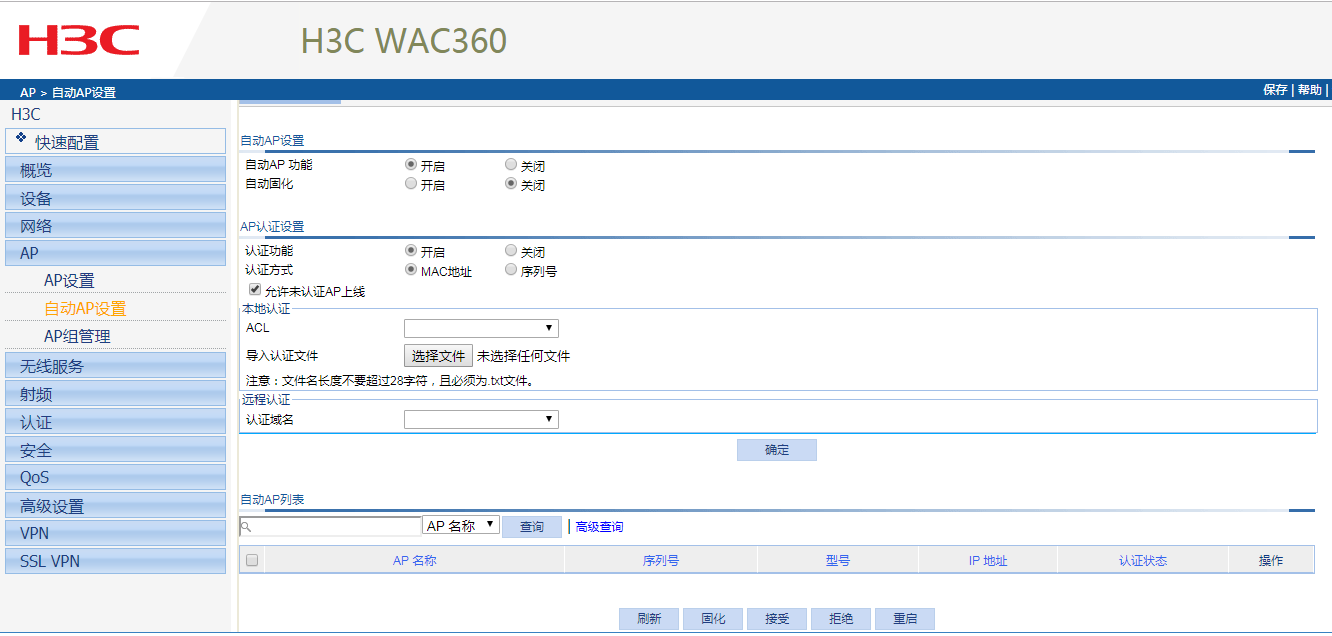Expand the 设备 sidebar menu
The height and width of the screenshot is (636, 1332).
[116, 198]
